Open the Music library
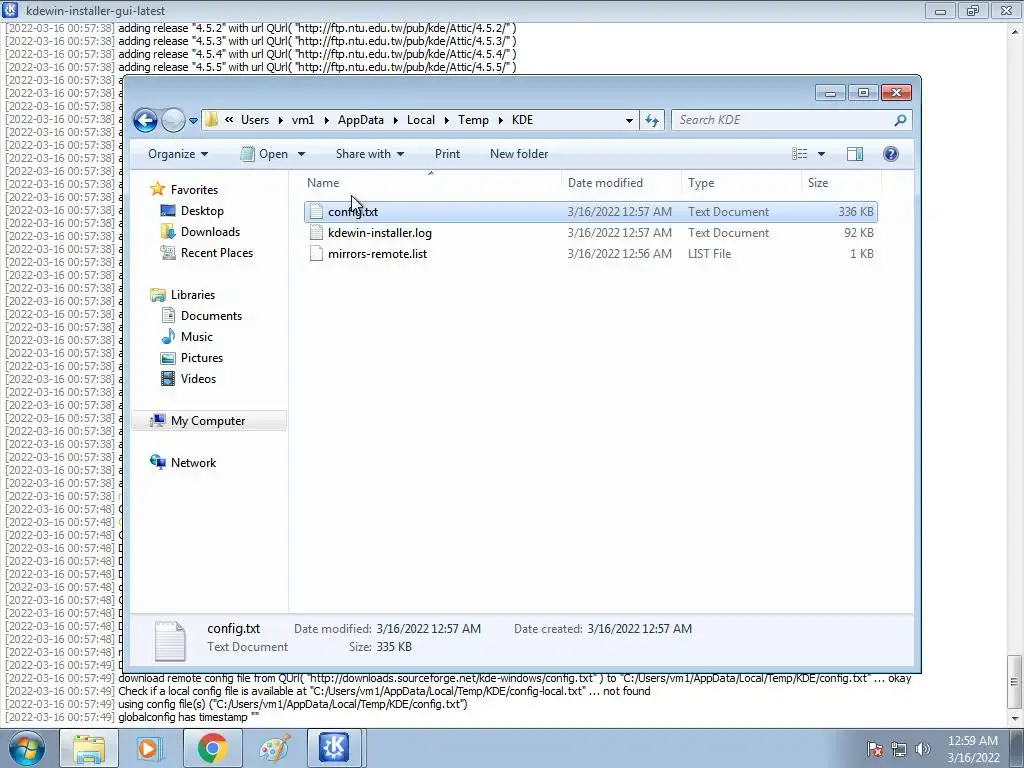 pyautogui.click(x=197, y=337)
